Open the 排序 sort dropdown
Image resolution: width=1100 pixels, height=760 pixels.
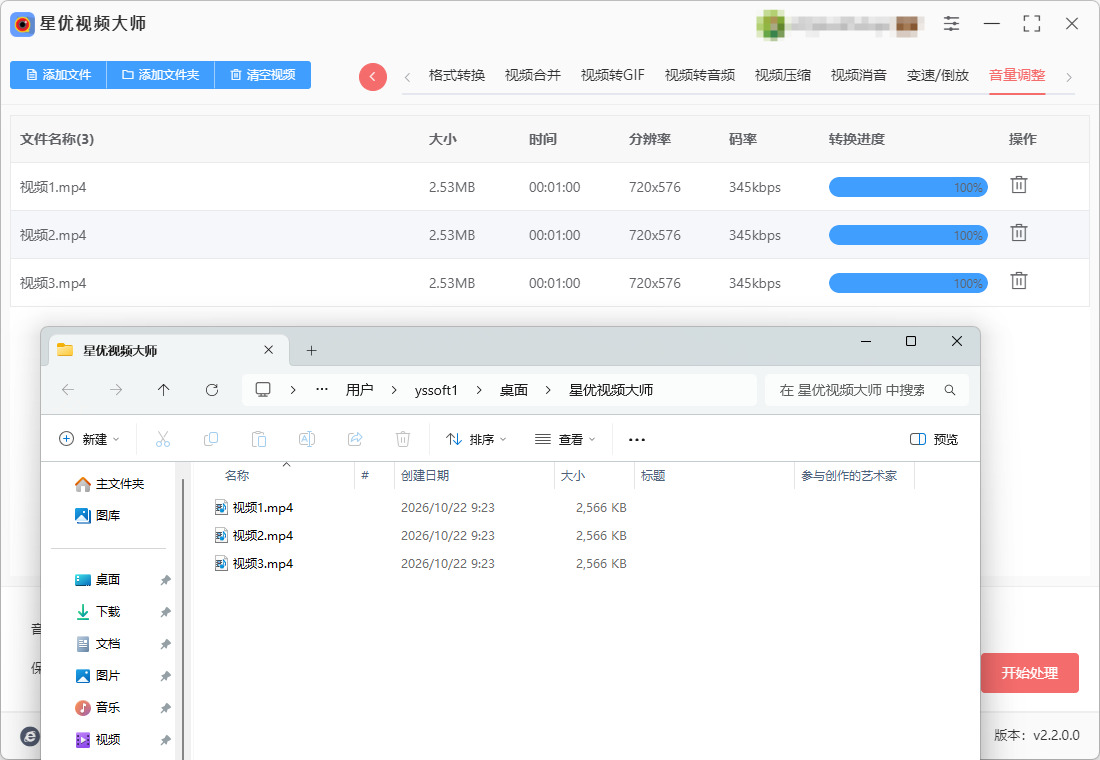(x=476, y=439)
